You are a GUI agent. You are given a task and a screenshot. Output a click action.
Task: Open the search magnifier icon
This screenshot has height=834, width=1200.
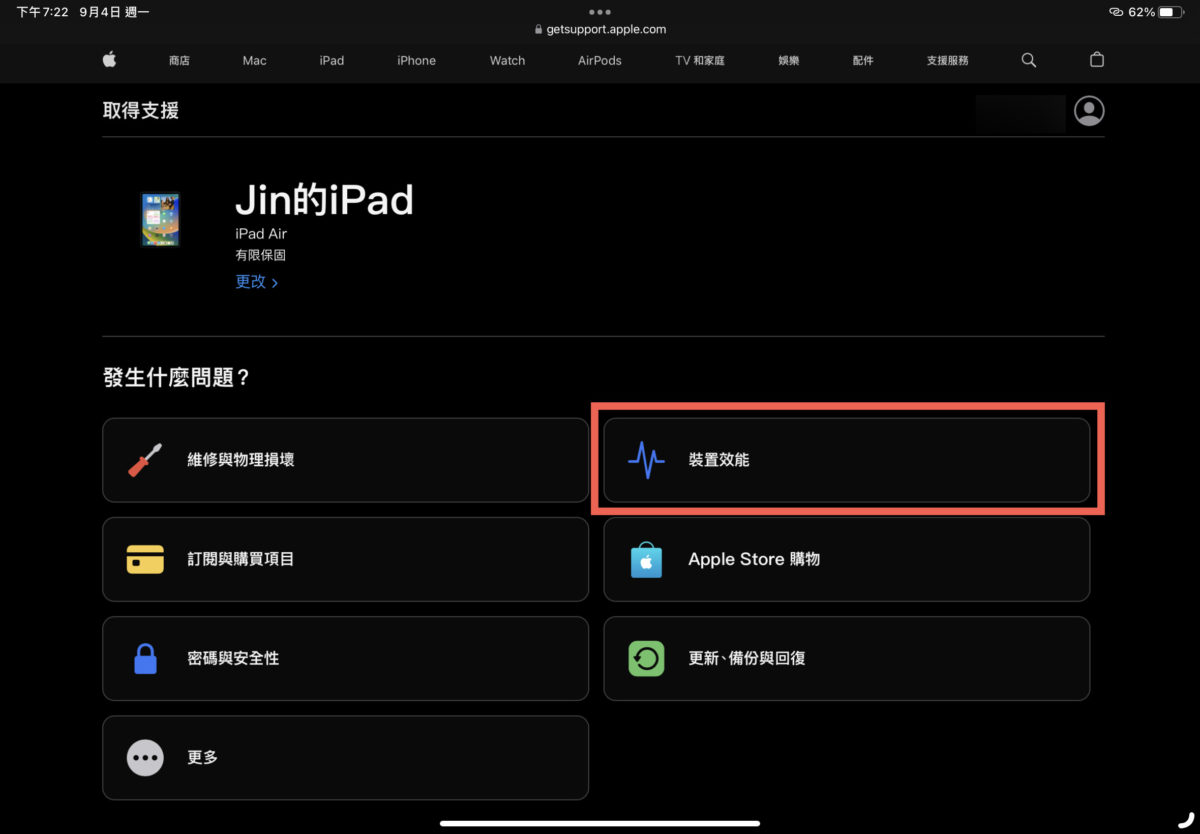[x=1028, y=60]
